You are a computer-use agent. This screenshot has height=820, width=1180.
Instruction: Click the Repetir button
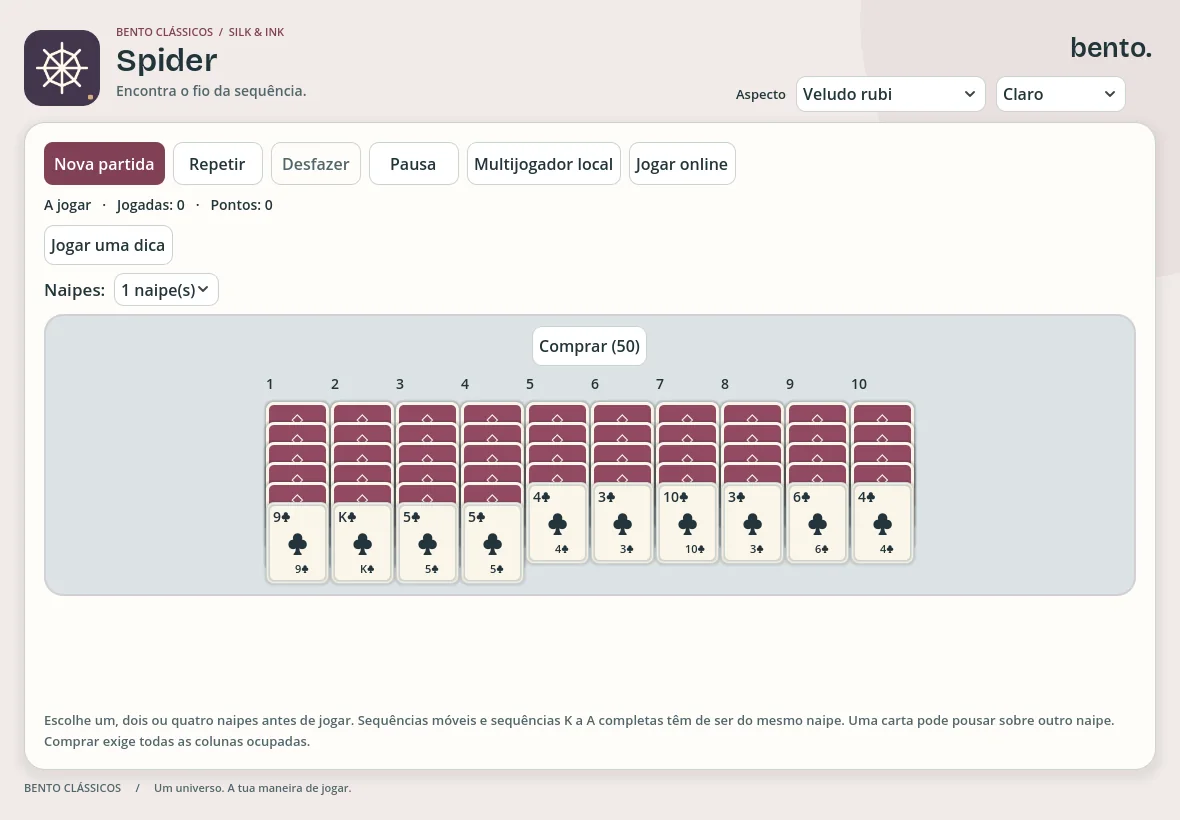click(x=217, y=163)
